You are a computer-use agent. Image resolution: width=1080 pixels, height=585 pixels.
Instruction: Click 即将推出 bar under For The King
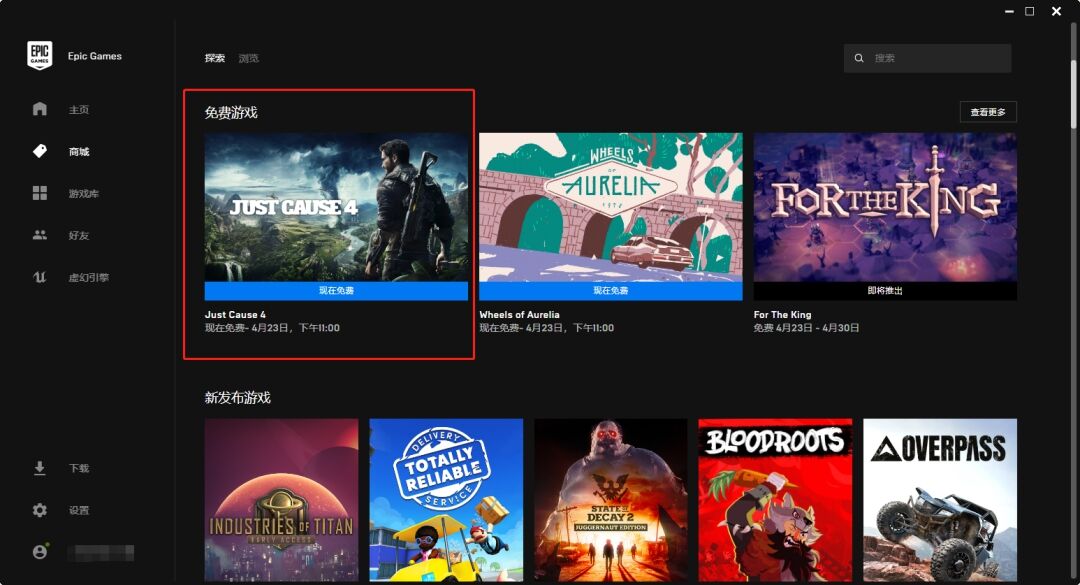point(885,290)
